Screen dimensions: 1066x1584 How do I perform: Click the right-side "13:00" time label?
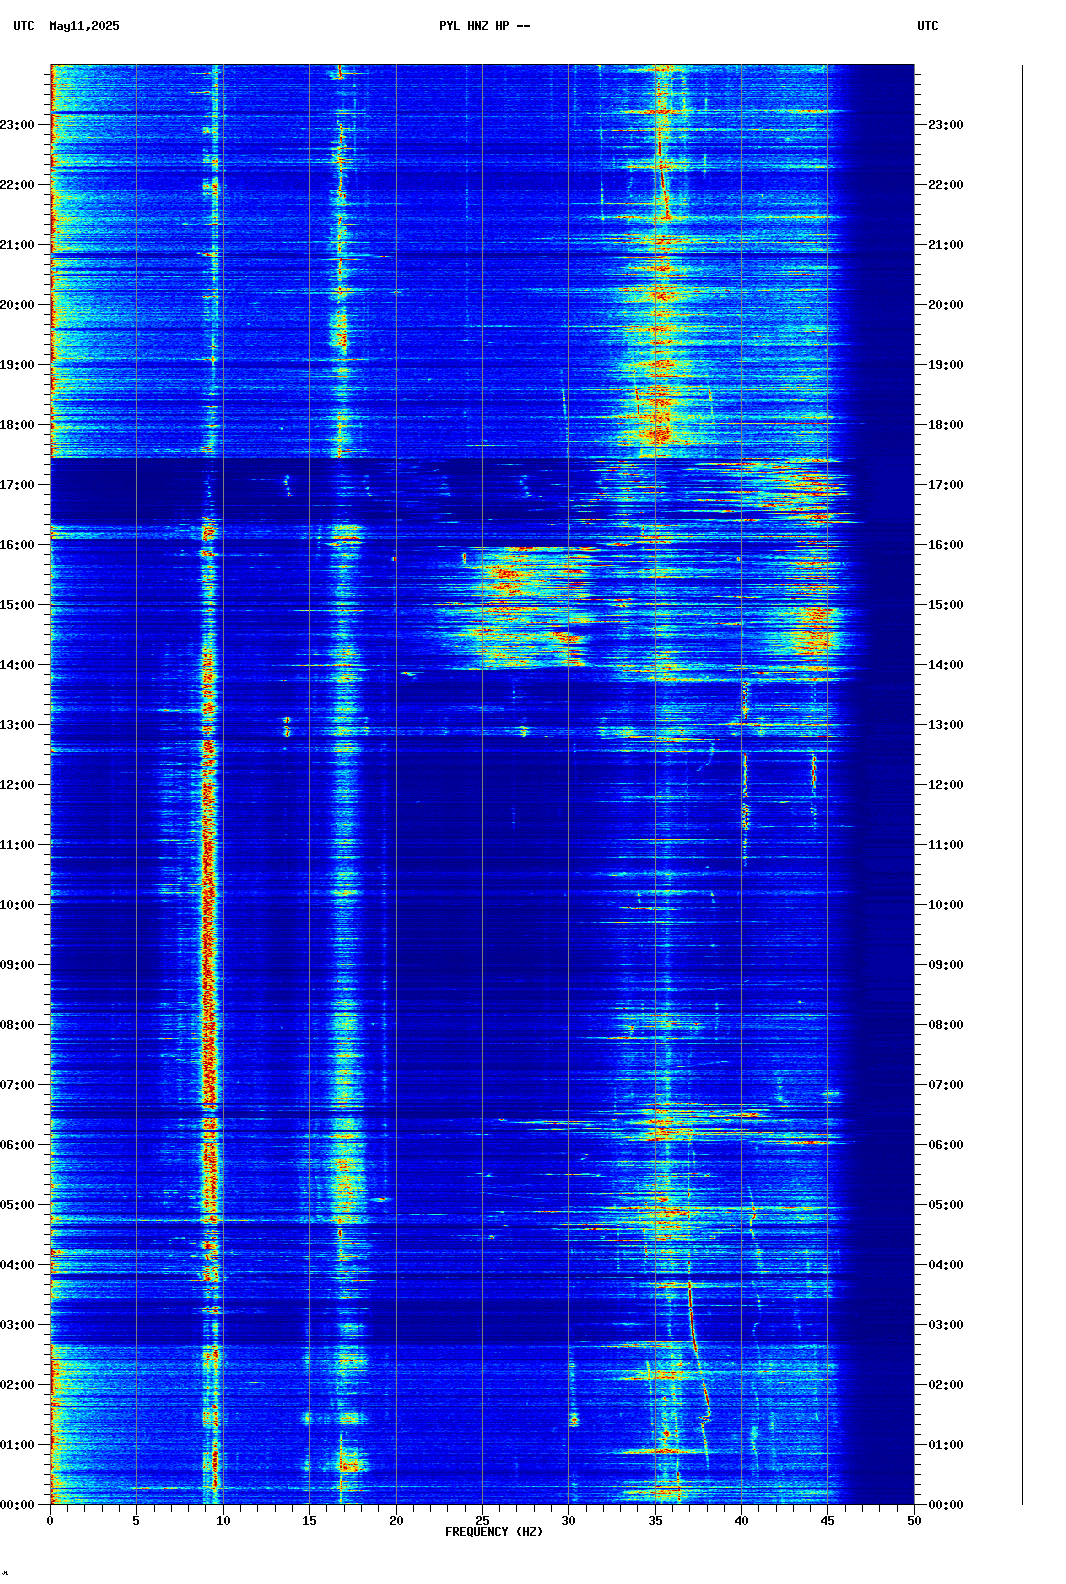point(946,725)
